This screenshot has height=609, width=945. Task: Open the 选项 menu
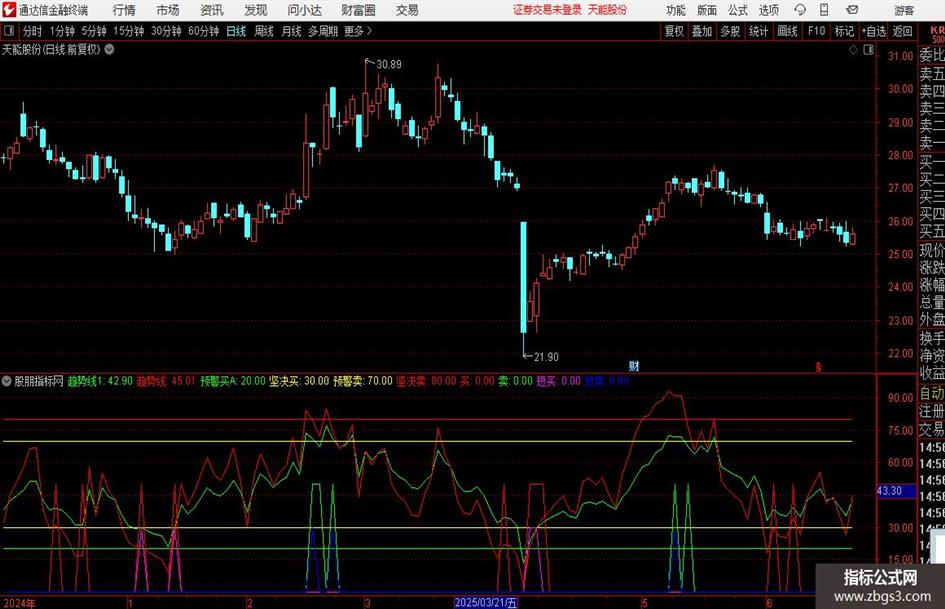point(768,10)
